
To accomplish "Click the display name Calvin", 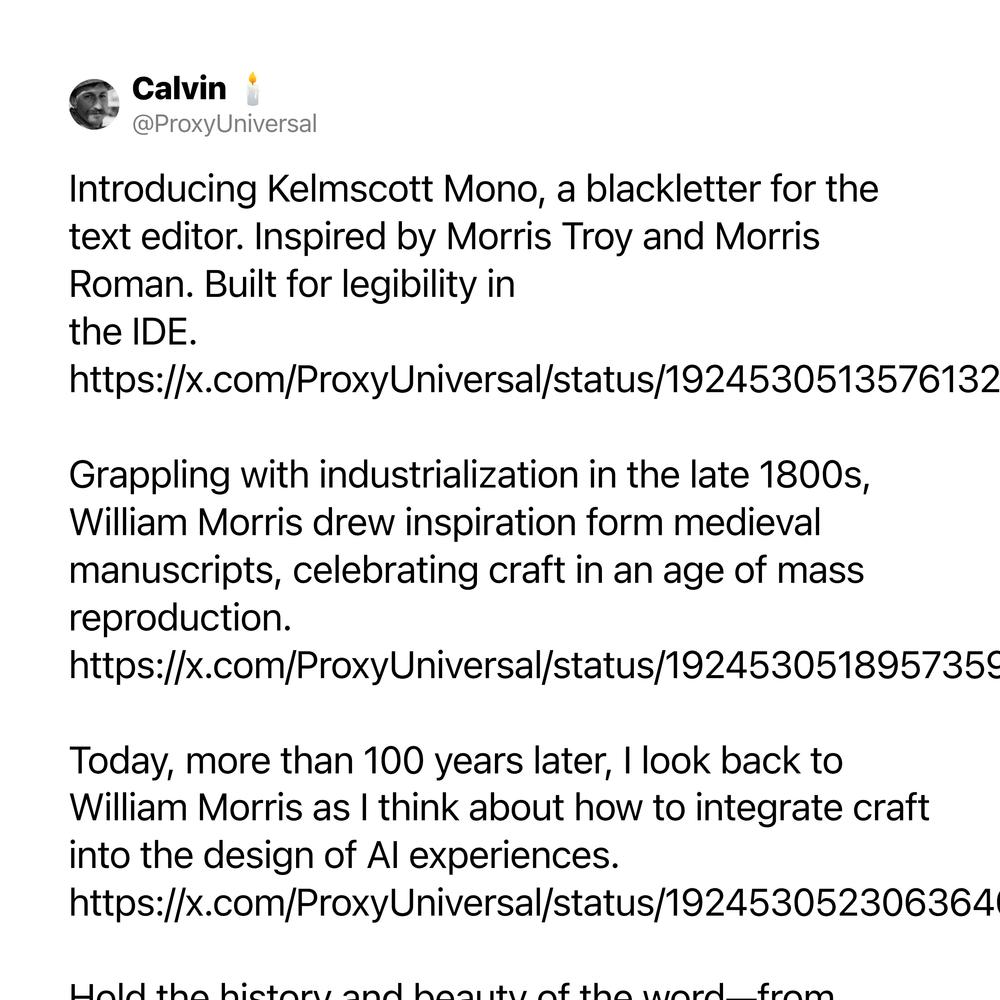I will (179, 89).
